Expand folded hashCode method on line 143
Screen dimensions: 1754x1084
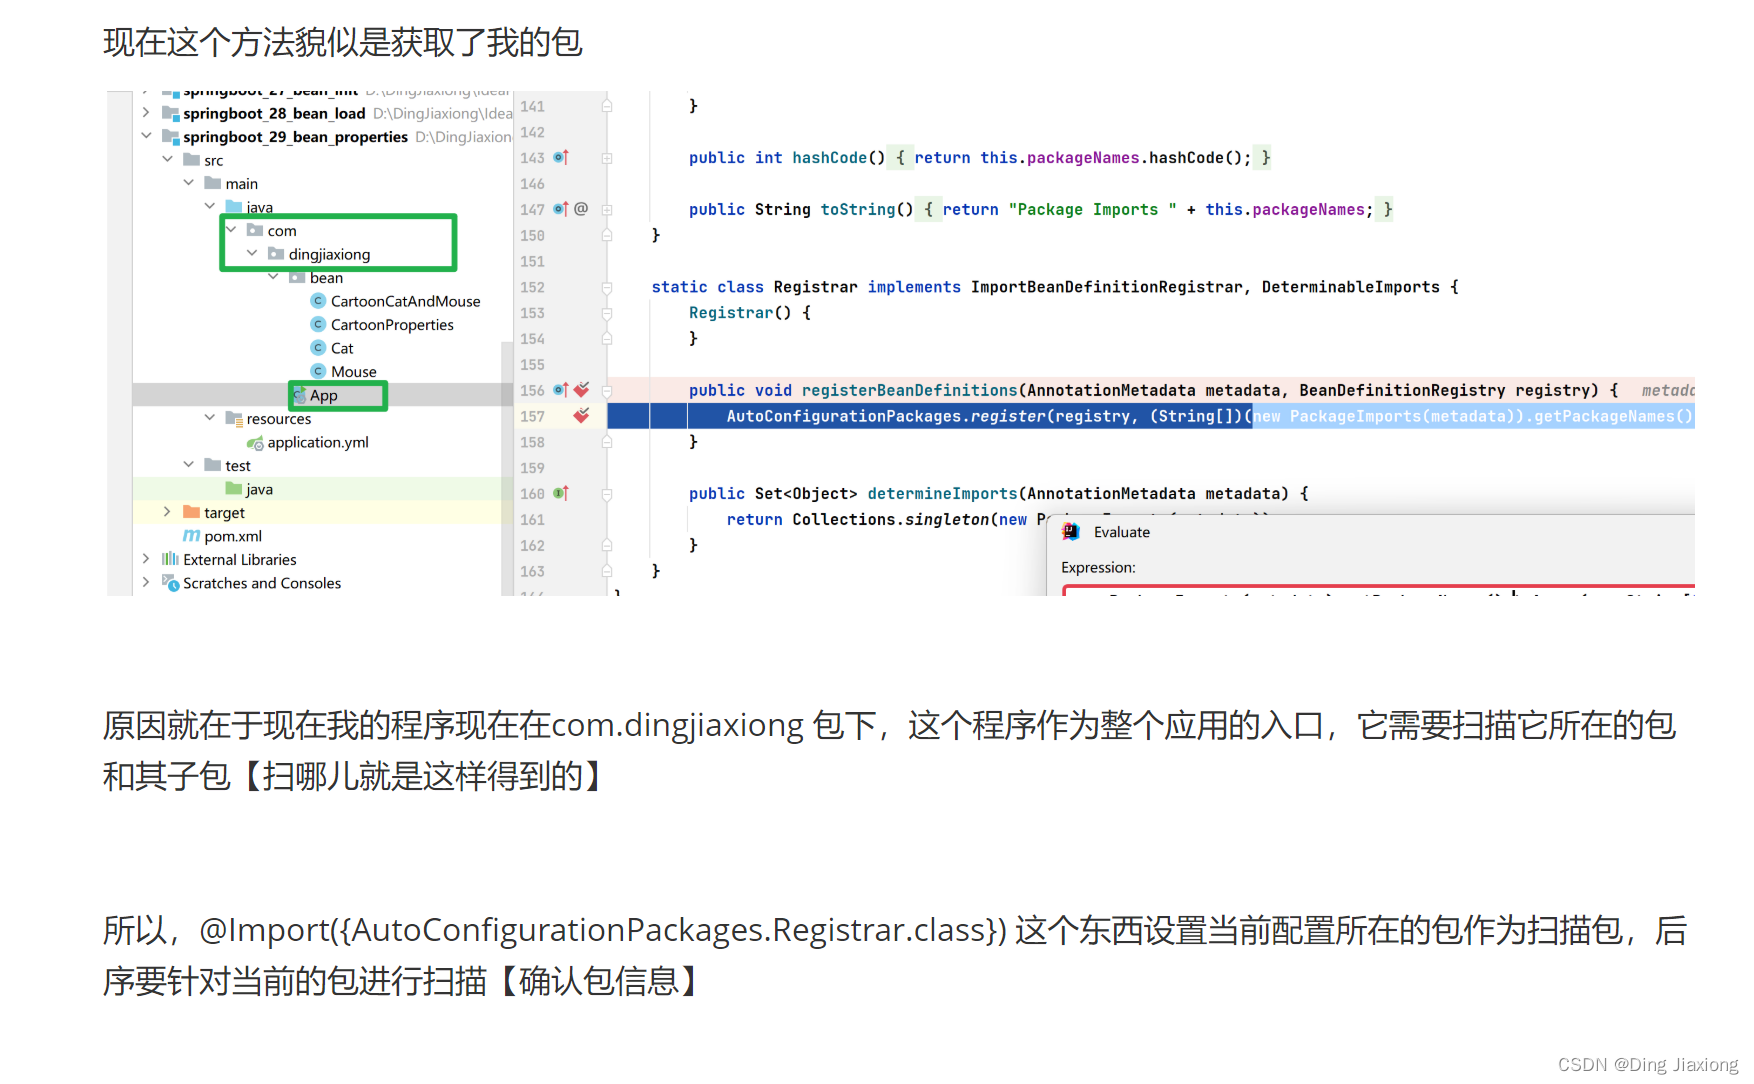607,158
